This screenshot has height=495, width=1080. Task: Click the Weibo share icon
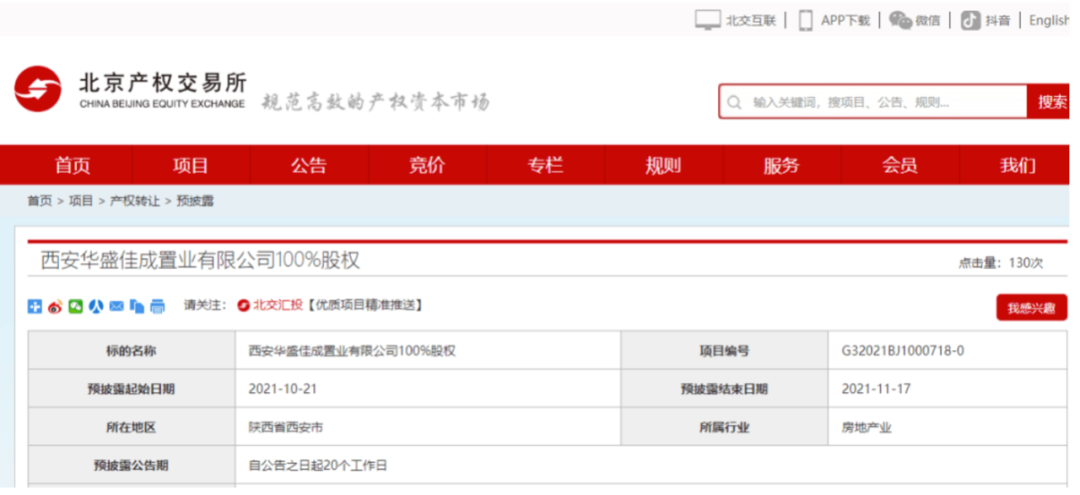(x=55, y=306)
